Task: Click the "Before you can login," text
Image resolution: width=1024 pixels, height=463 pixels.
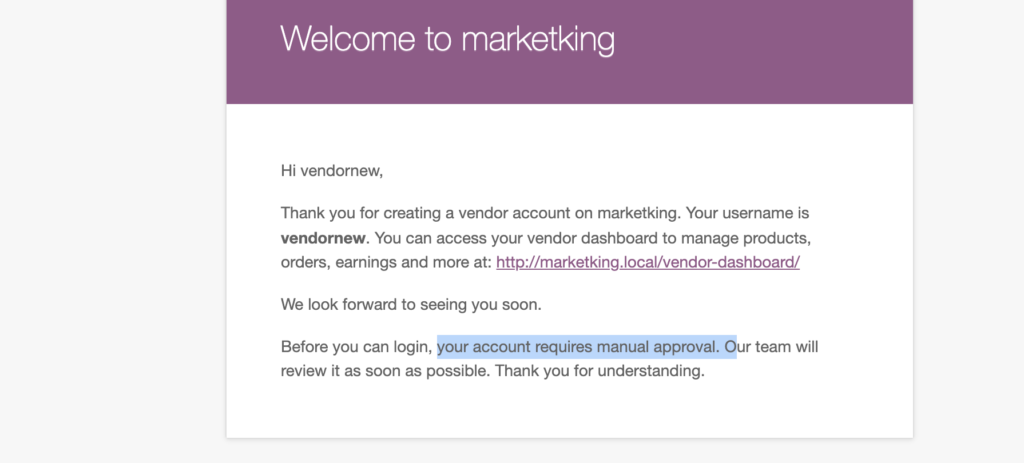Action: (x=357, y=346)
